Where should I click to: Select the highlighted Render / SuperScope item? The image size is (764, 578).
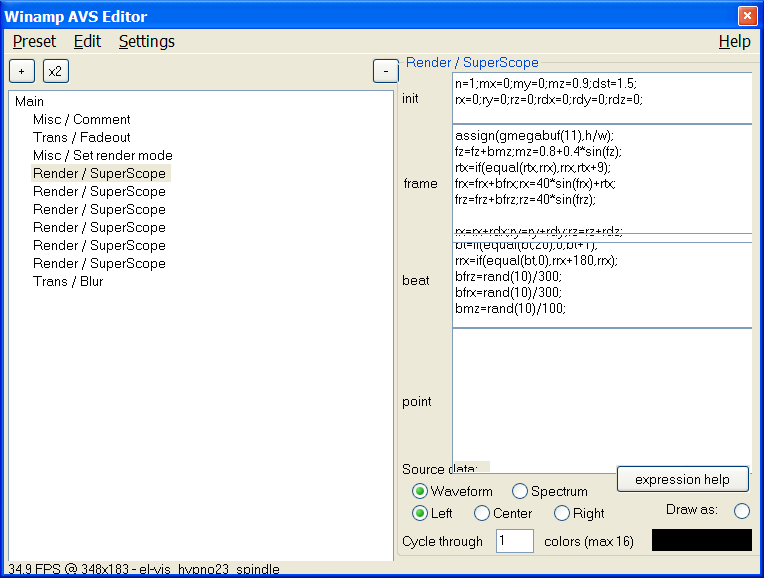point(99,173)
